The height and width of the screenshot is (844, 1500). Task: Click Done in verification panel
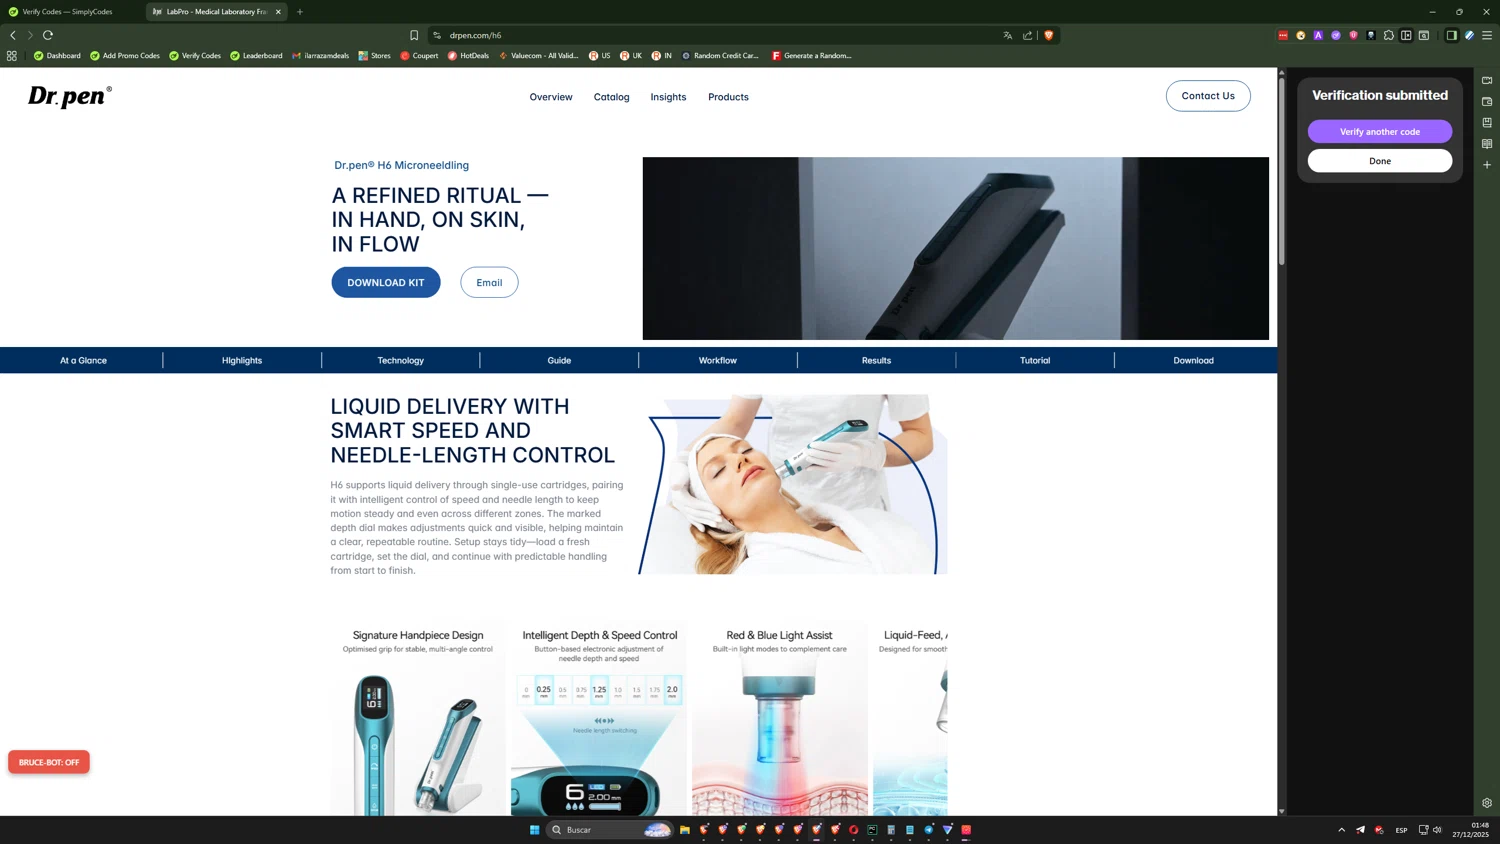click(x=1380, y=161)
